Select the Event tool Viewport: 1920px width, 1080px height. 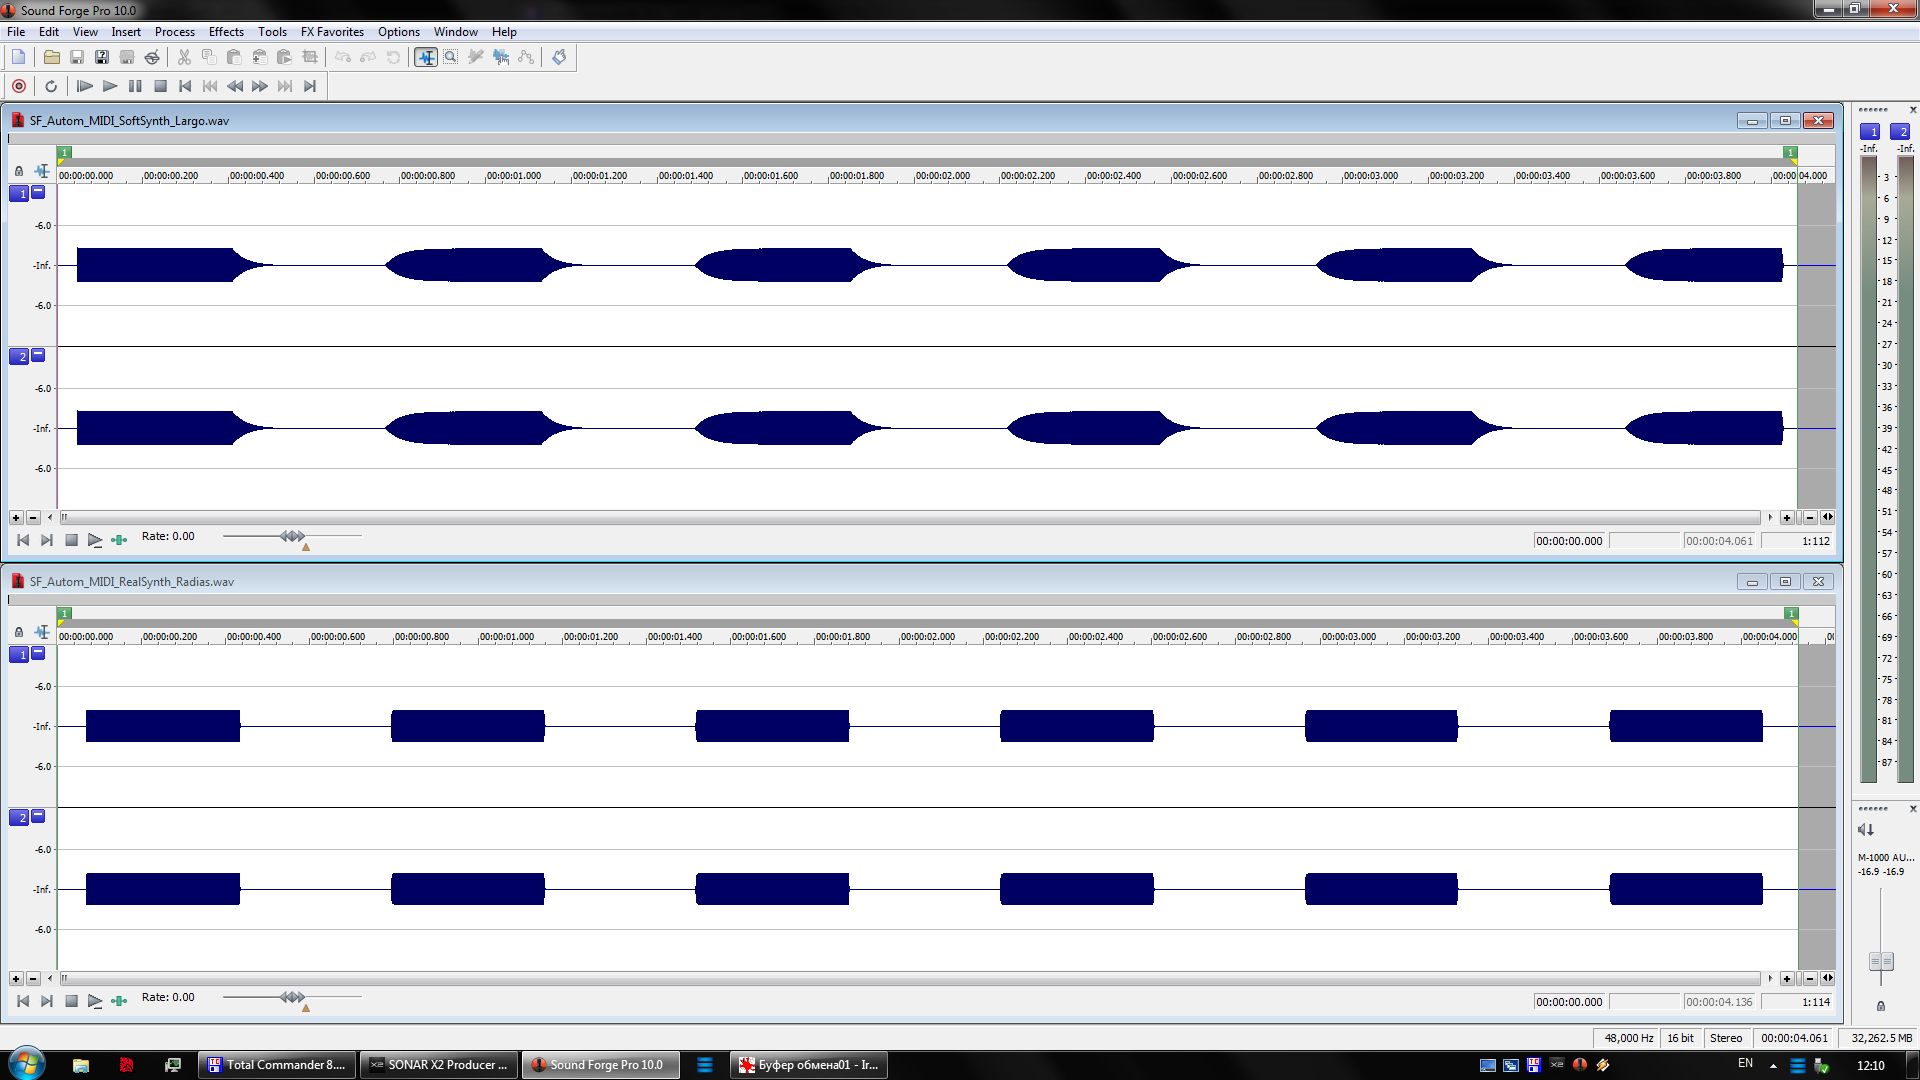pos(501,57)
